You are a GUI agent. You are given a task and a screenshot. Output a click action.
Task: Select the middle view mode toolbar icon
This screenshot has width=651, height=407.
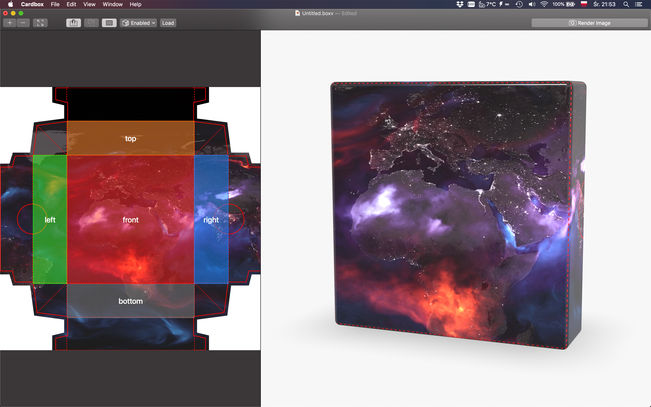[91, 22]
